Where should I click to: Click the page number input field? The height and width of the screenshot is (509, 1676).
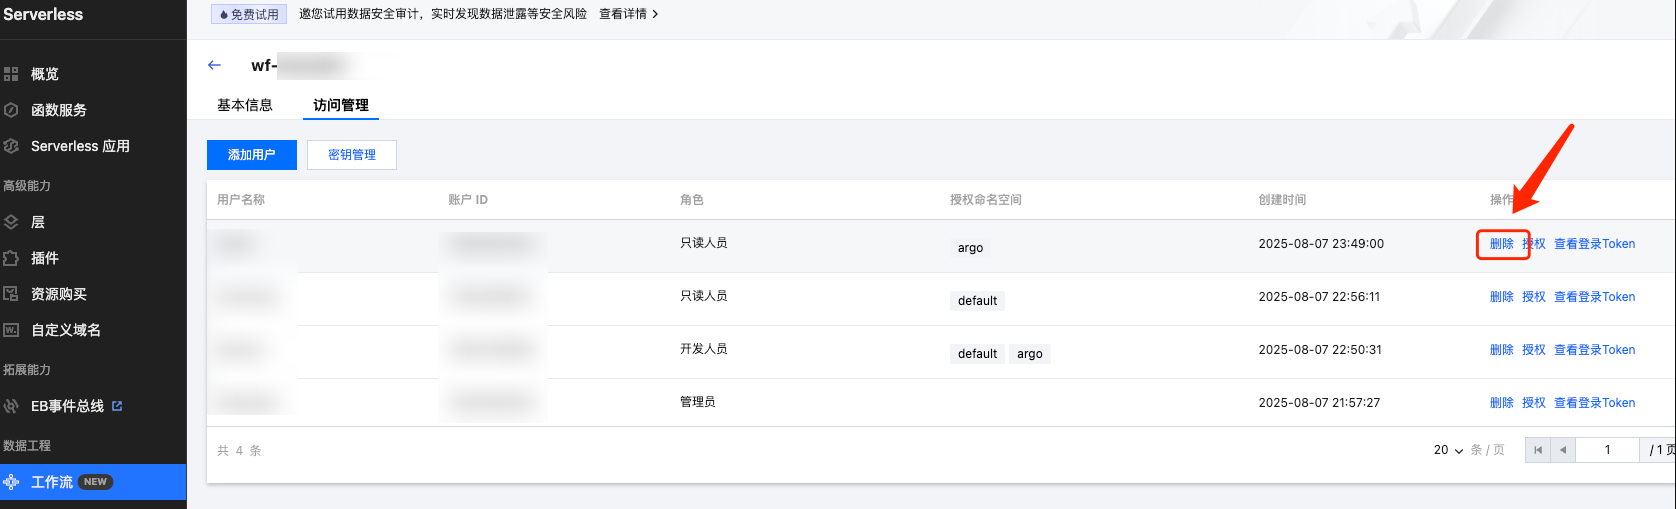(x=1607, y=450)
